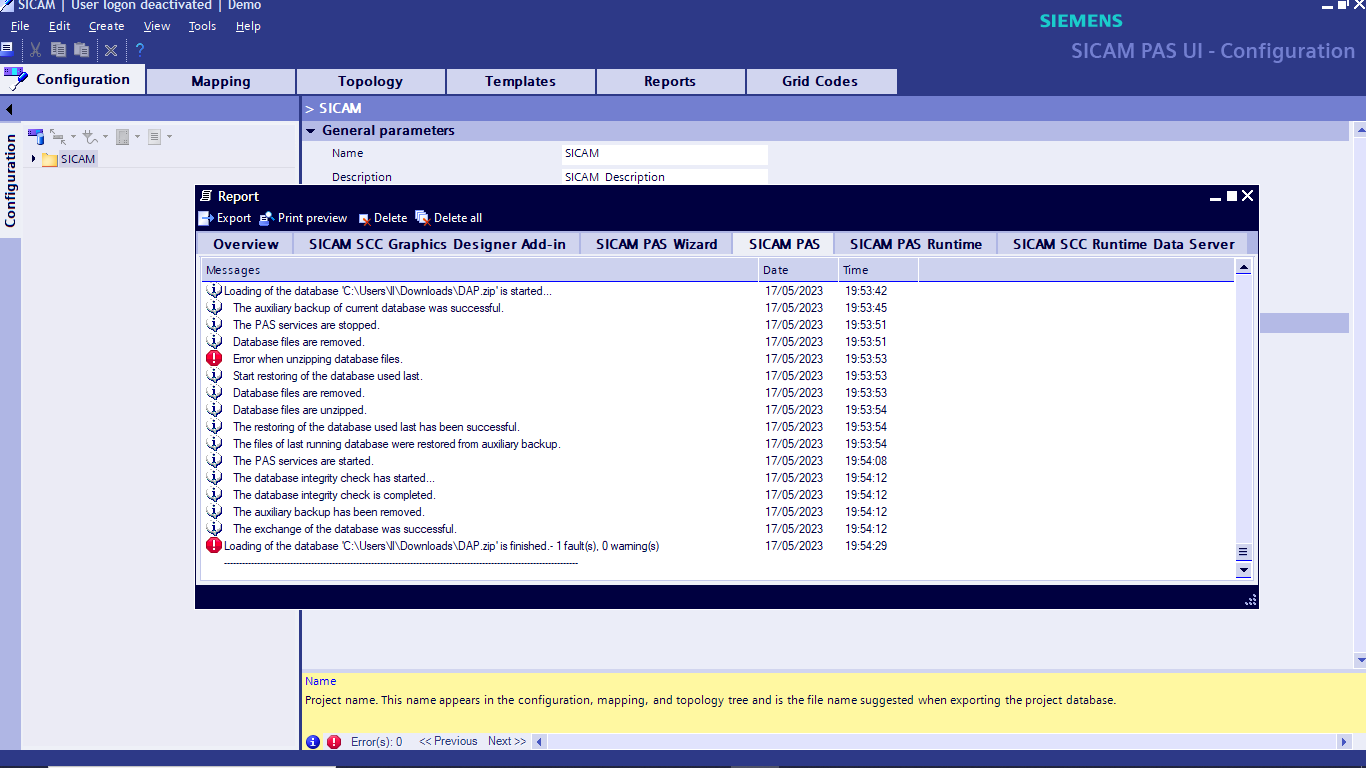Click the red error filter icon at bottom
The width and height of the screenshot is (1366, 768).
point(334,742)
